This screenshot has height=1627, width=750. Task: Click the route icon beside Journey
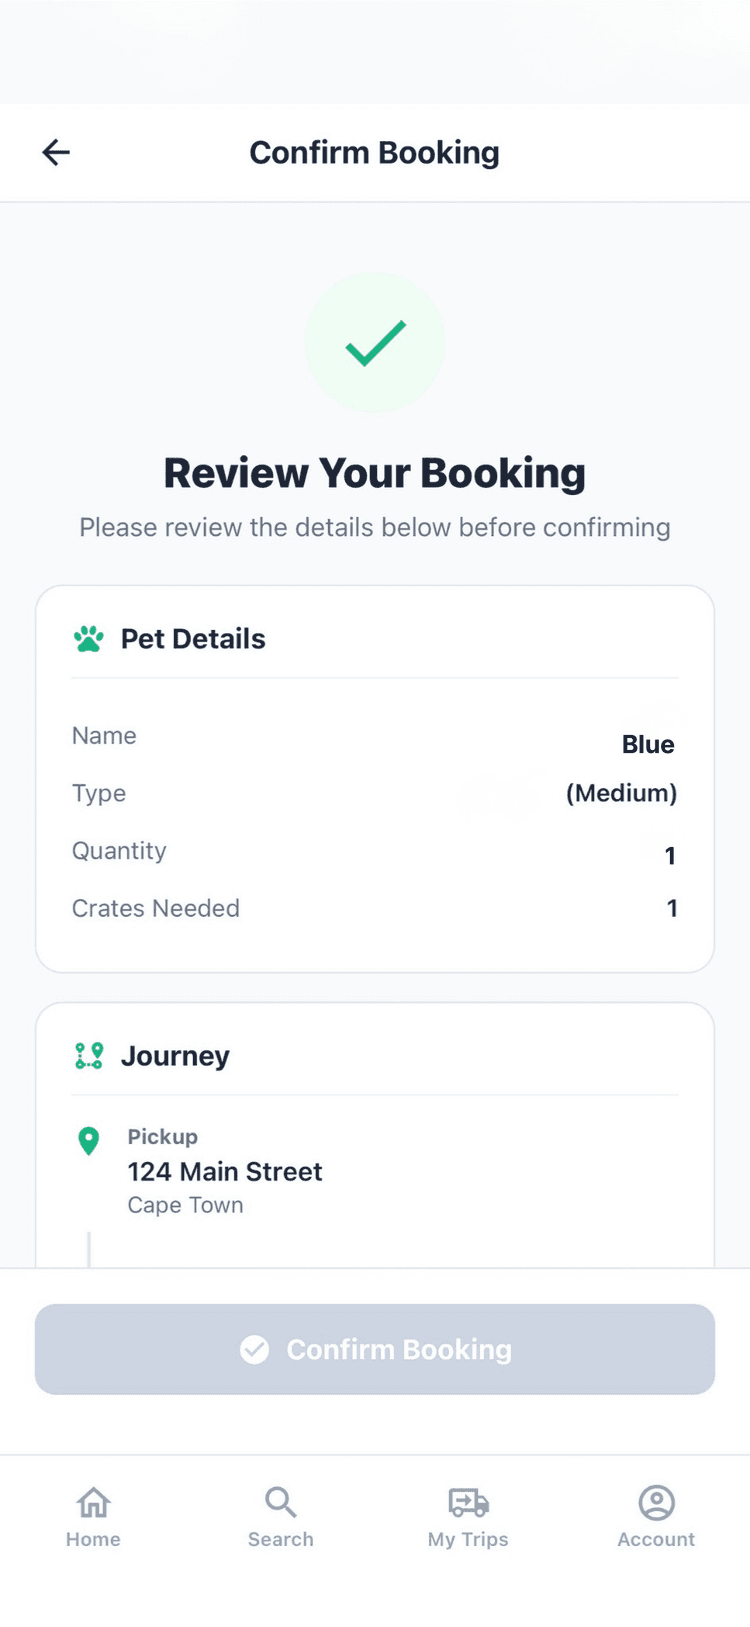tap(89, 1056)
